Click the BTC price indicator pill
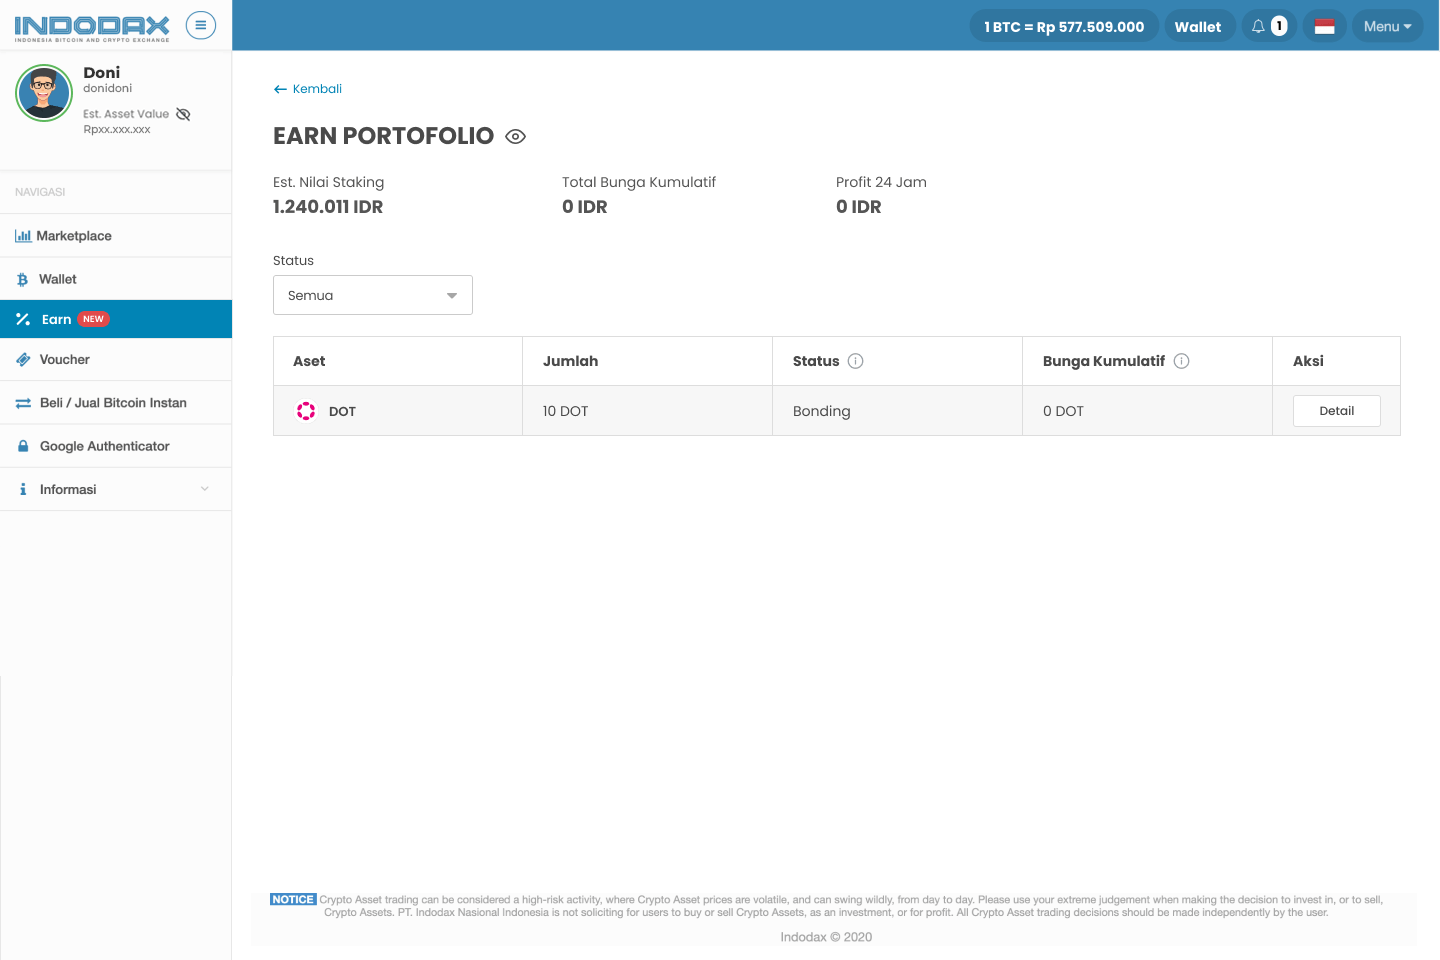The width and height of the screenshot is (1440, 960). click(x=1064, y=26)
